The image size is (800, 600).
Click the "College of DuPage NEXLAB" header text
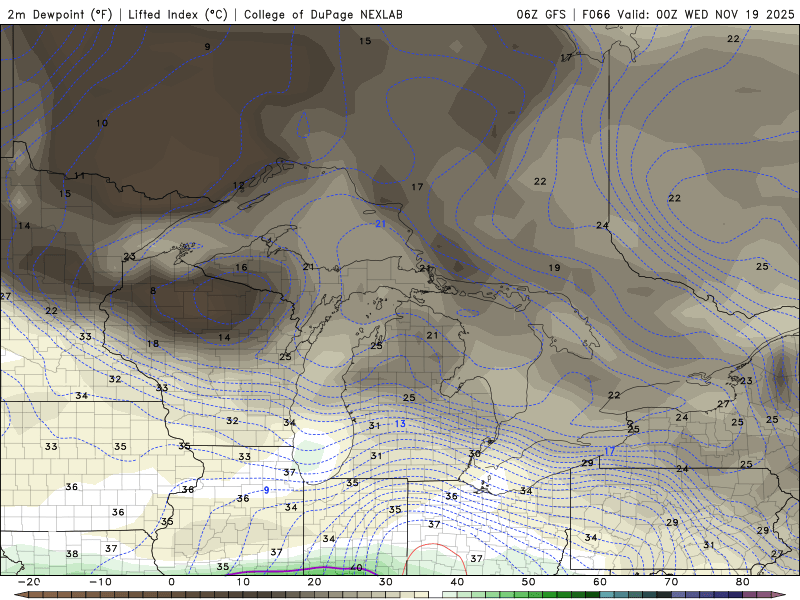(323, 14)
